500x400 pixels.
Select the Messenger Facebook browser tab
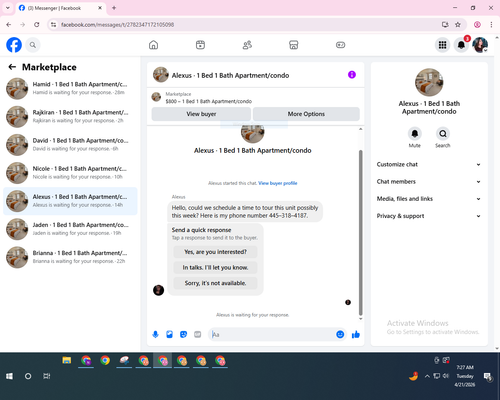61,8
